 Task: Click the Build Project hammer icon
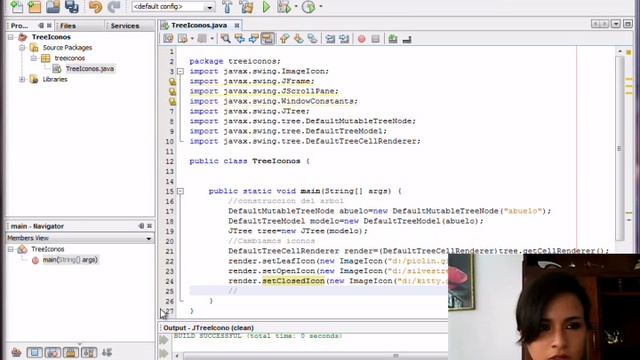227,7
